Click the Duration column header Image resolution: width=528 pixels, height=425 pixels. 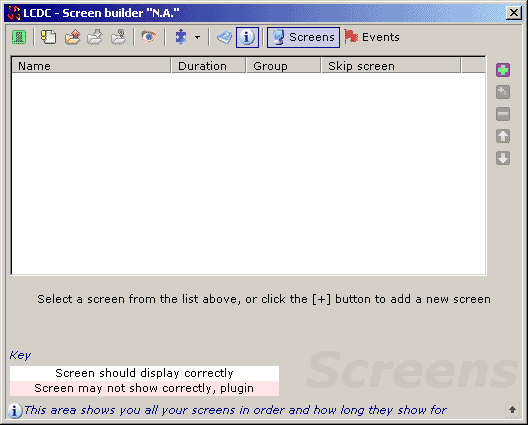coord(208,66)
